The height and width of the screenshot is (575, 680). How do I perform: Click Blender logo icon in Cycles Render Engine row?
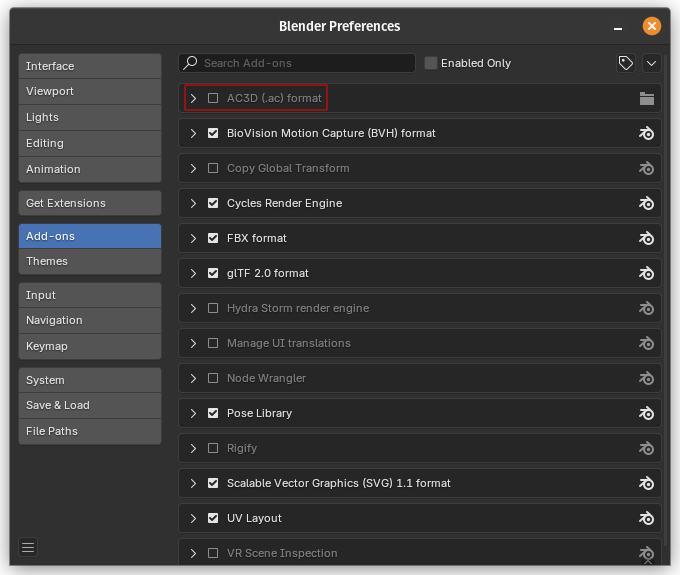tap(646, 203)
